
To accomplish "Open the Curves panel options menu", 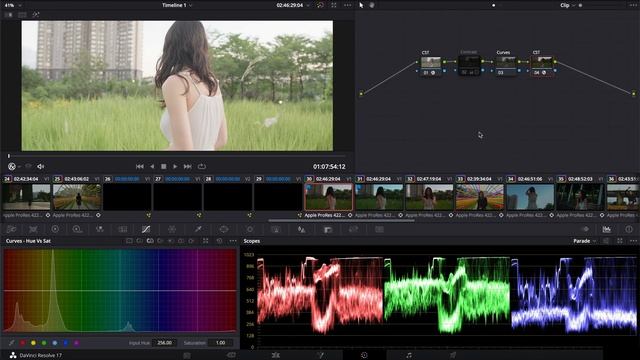I will pyautogui.click(x=233, y=241).
